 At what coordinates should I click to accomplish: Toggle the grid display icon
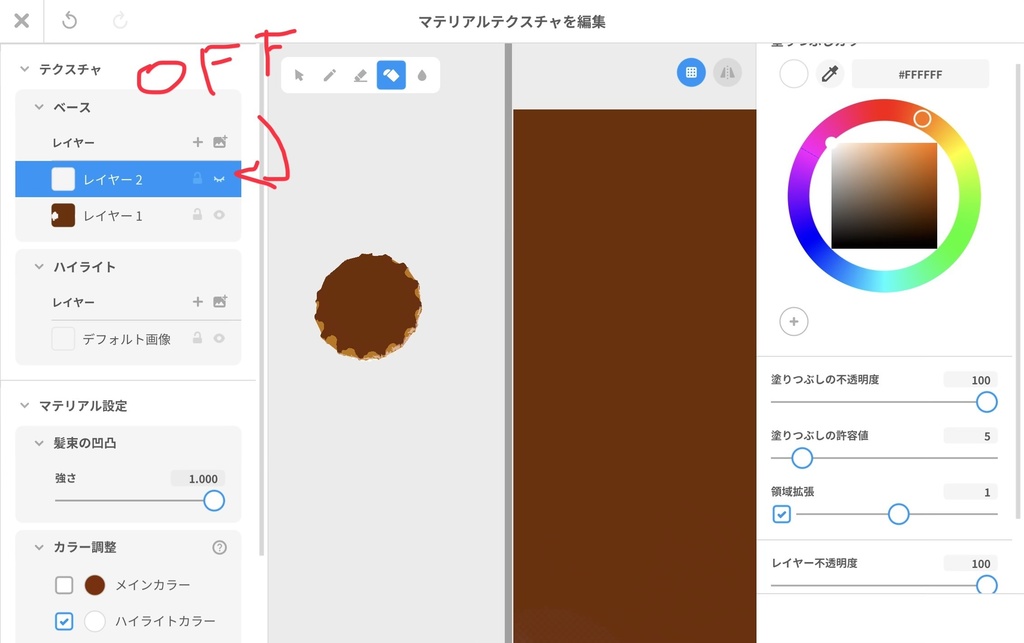pos(690,72)
